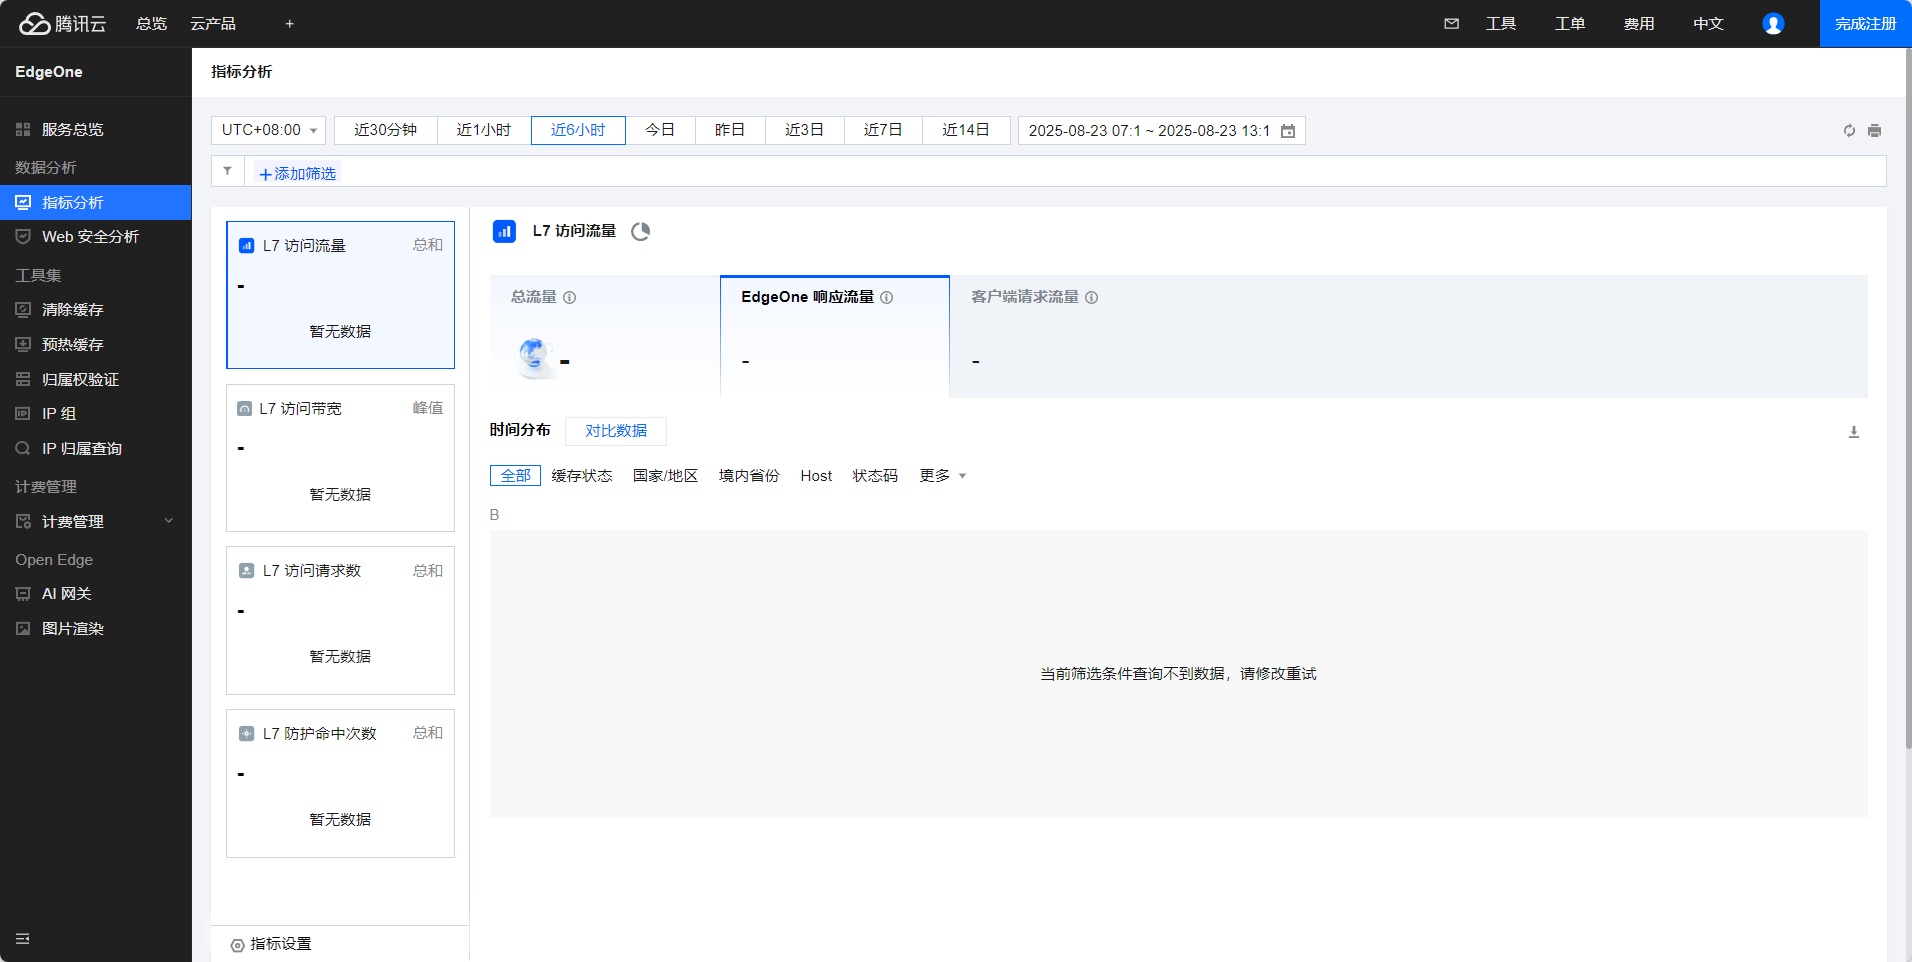Click the plus icon in top bar

(x=289, y=24)
